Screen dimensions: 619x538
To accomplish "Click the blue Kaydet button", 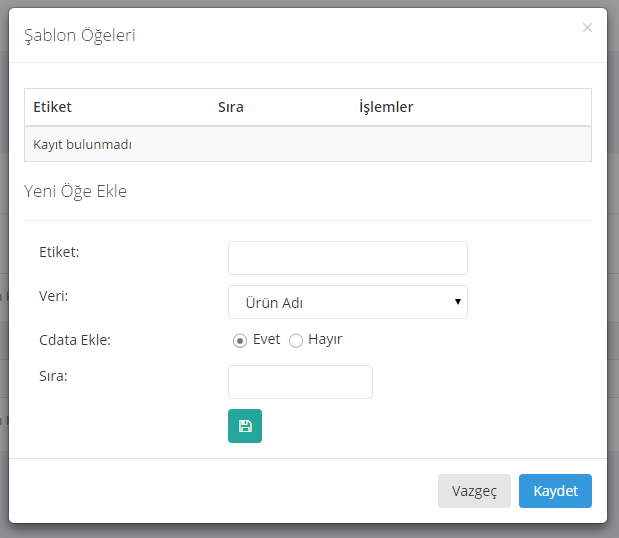I will [x=555, y=491].
